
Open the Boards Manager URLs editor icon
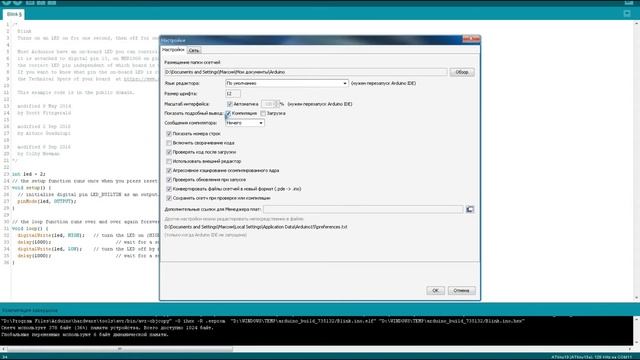click(x=470, y=209)
